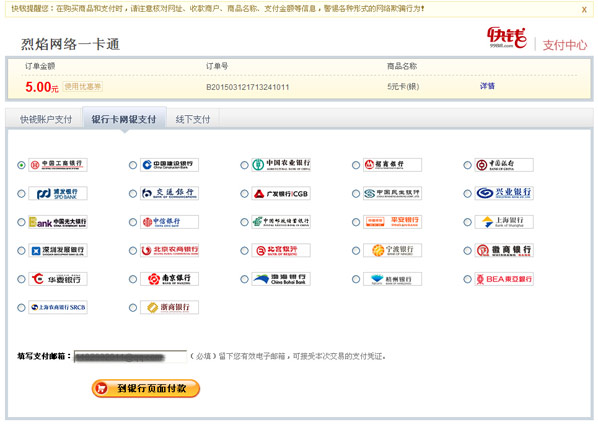Pick the 中国农业银行 logo
This screenshot has width=598, height=427.
(x=281, y=165)
